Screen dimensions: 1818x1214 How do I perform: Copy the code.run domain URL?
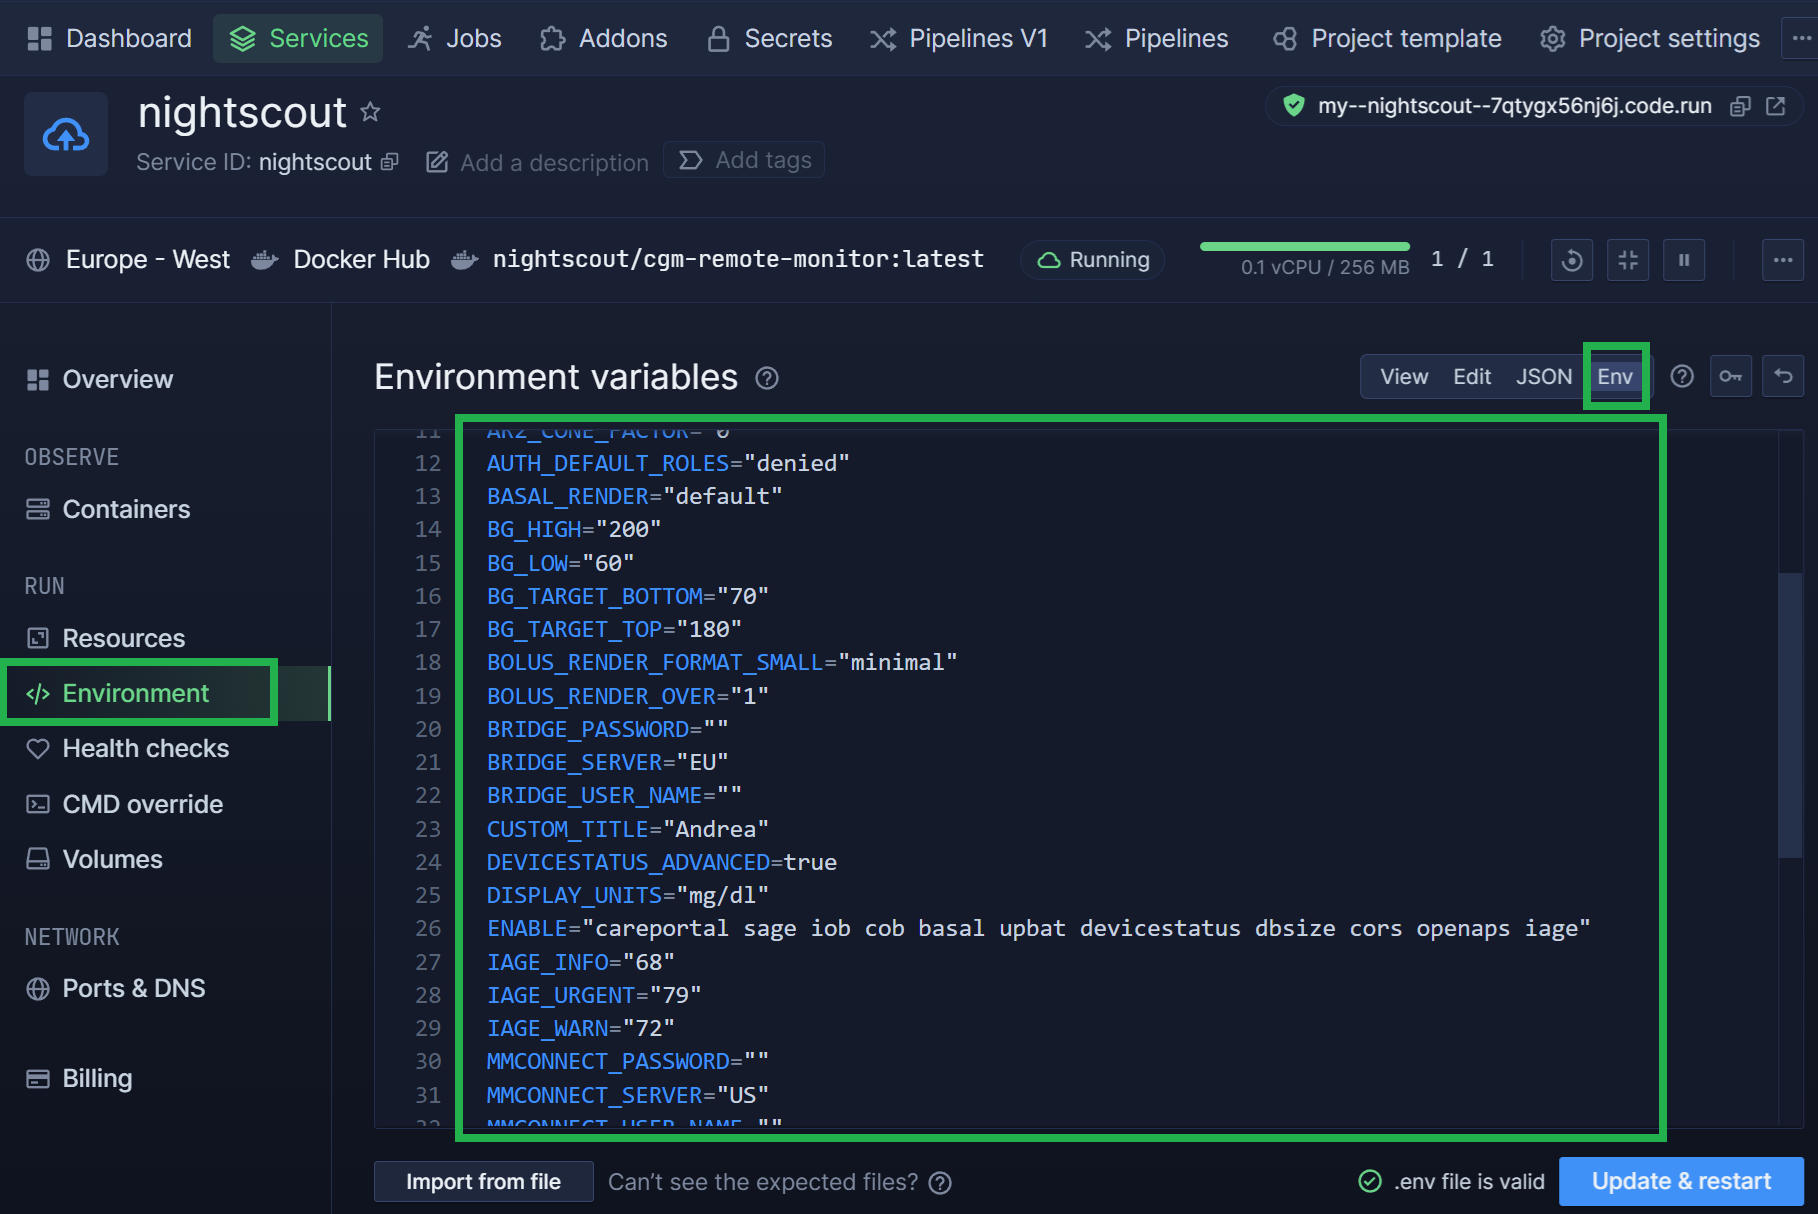click(x=1740, y=106)
